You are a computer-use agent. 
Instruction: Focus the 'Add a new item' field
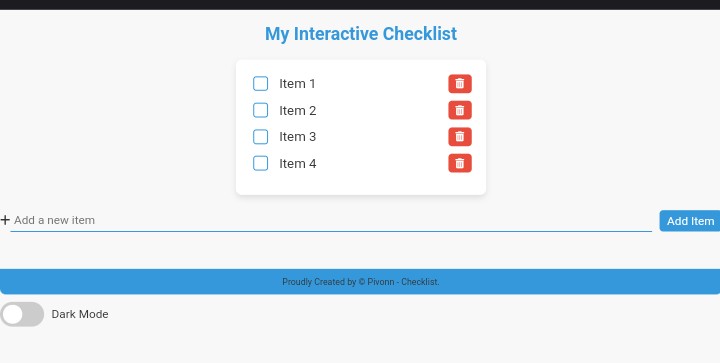[x=331, y=220]
